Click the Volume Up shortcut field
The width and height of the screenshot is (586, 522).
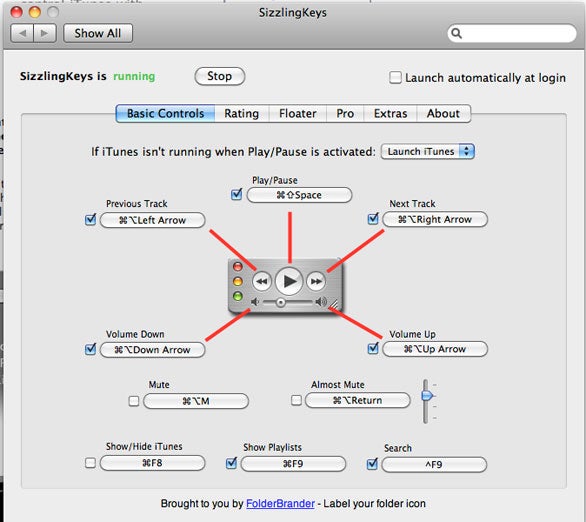click(x=435, y=349)
